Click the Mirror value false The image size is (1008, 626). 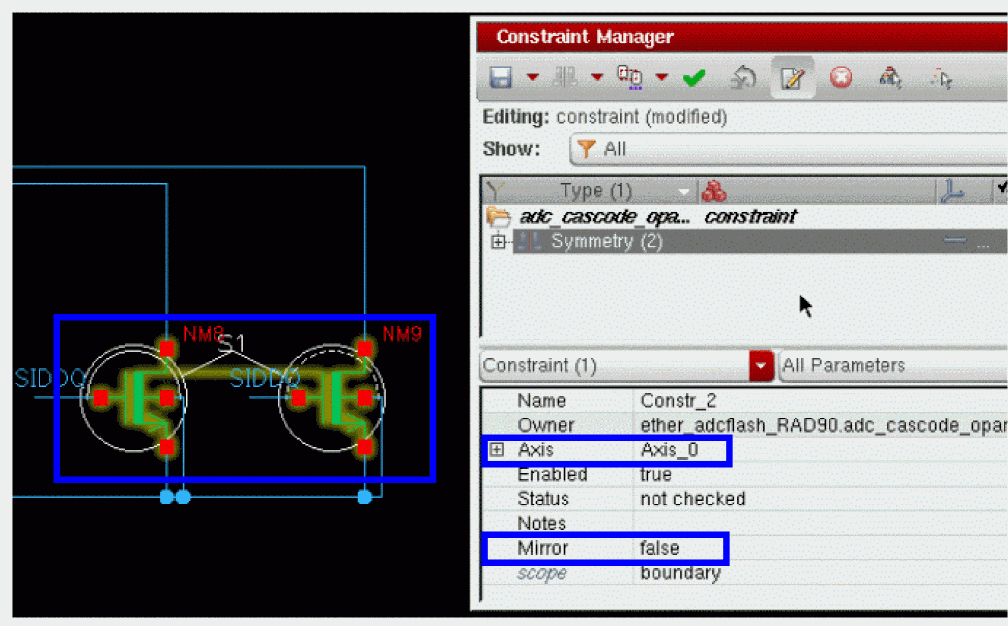tap(659, 548)
